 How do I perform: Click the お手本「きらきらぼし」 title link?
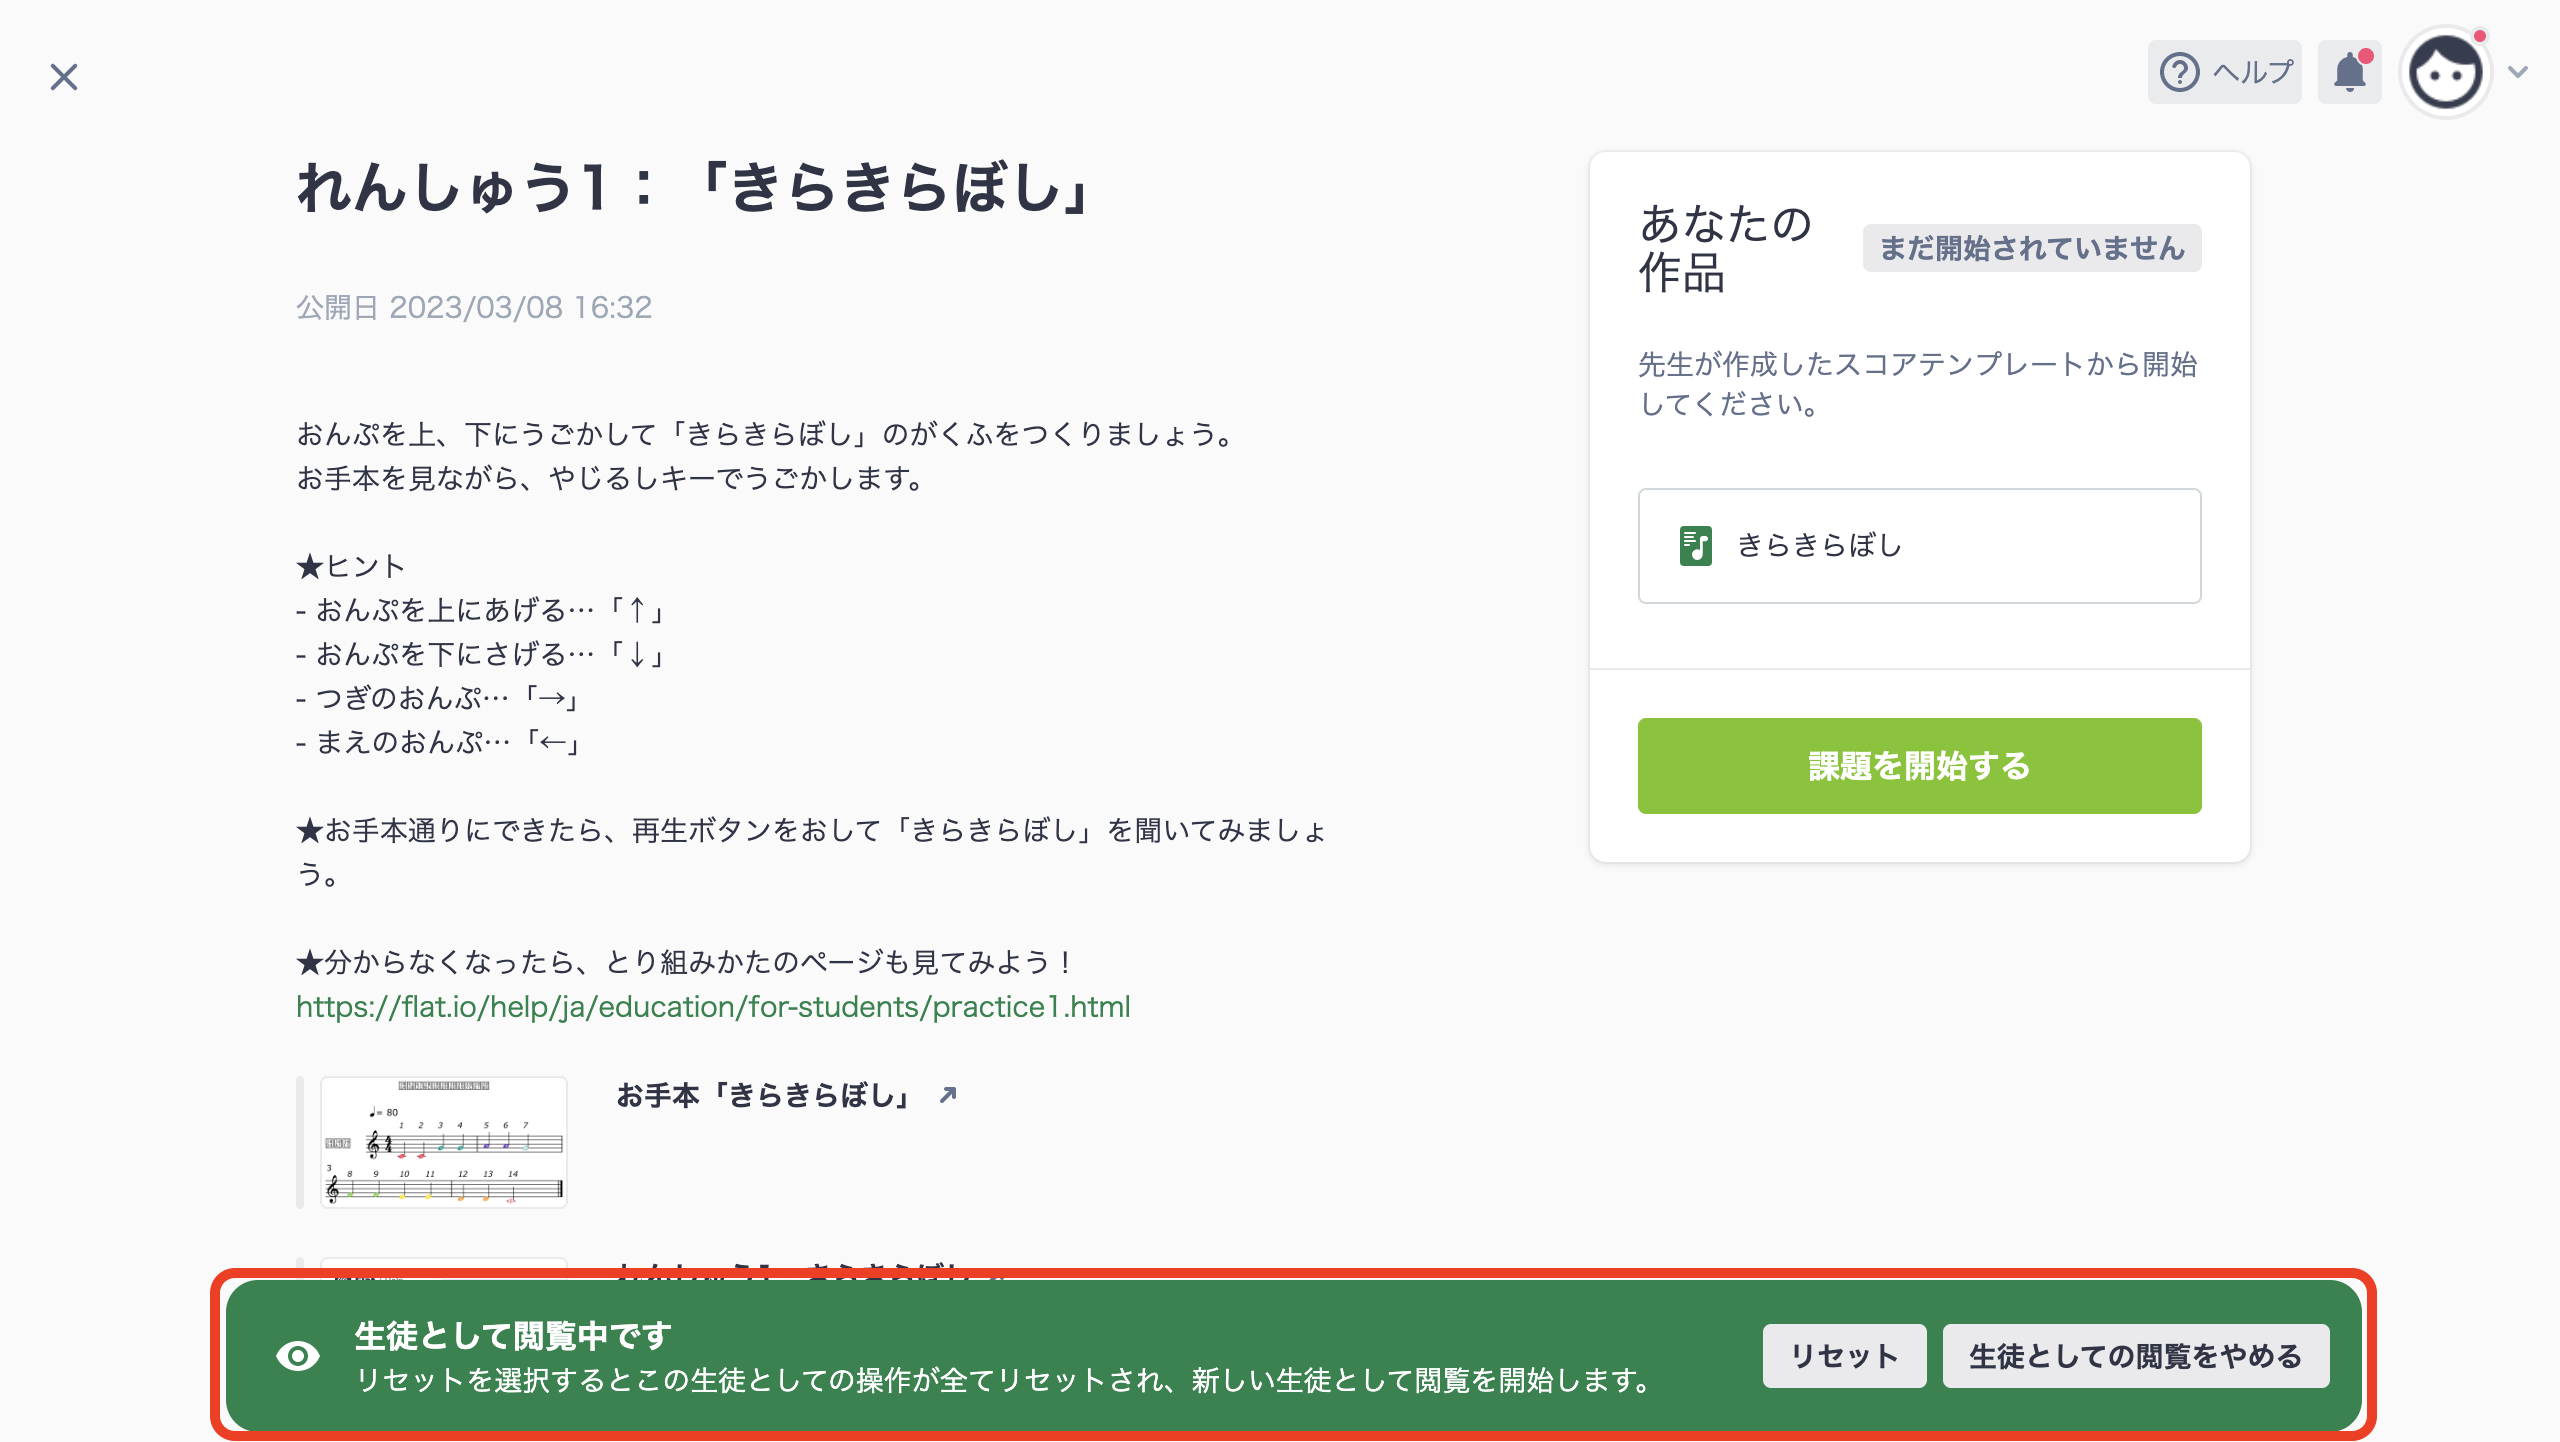tap(765, 1093)
